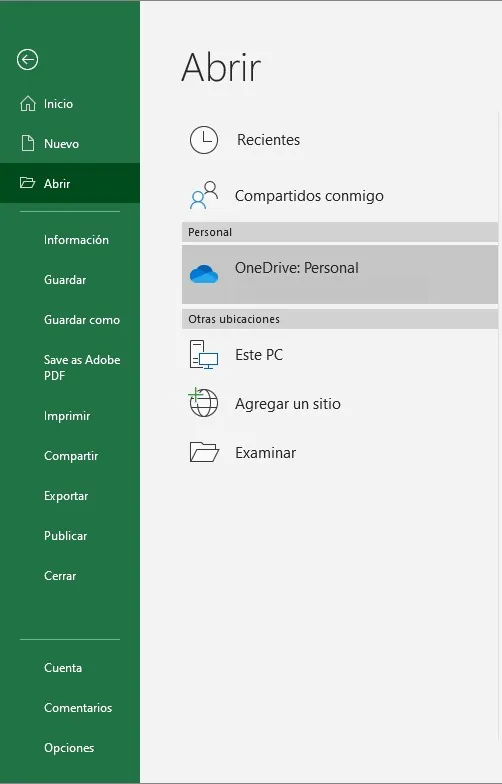Click the Abrir open folder icon

[28, 182]
